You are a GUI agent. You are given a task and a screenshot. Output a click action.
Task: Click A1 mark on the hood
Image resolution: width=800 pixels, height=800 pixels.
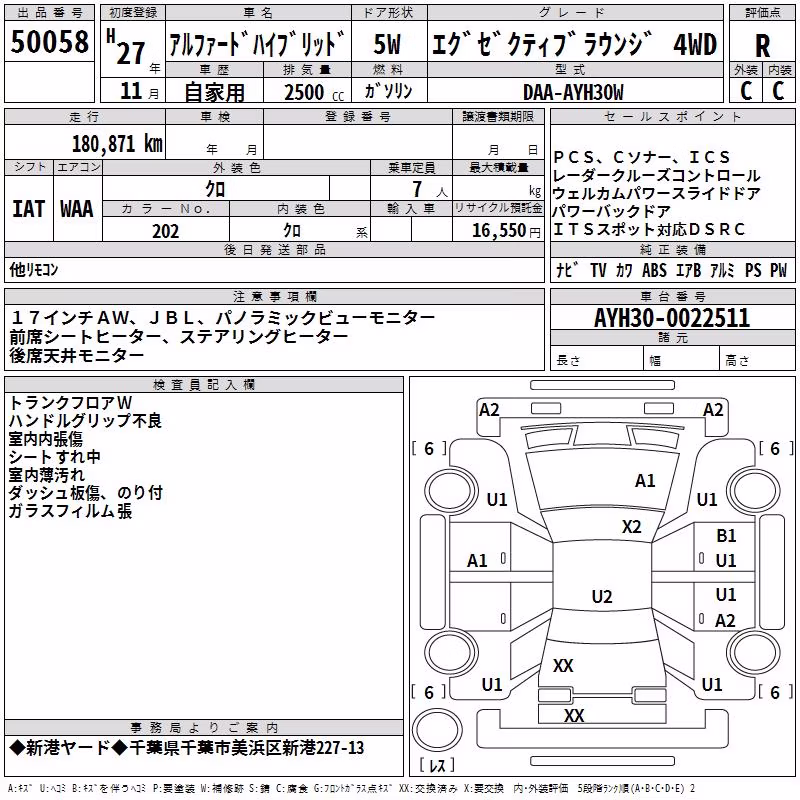[645, 481]
